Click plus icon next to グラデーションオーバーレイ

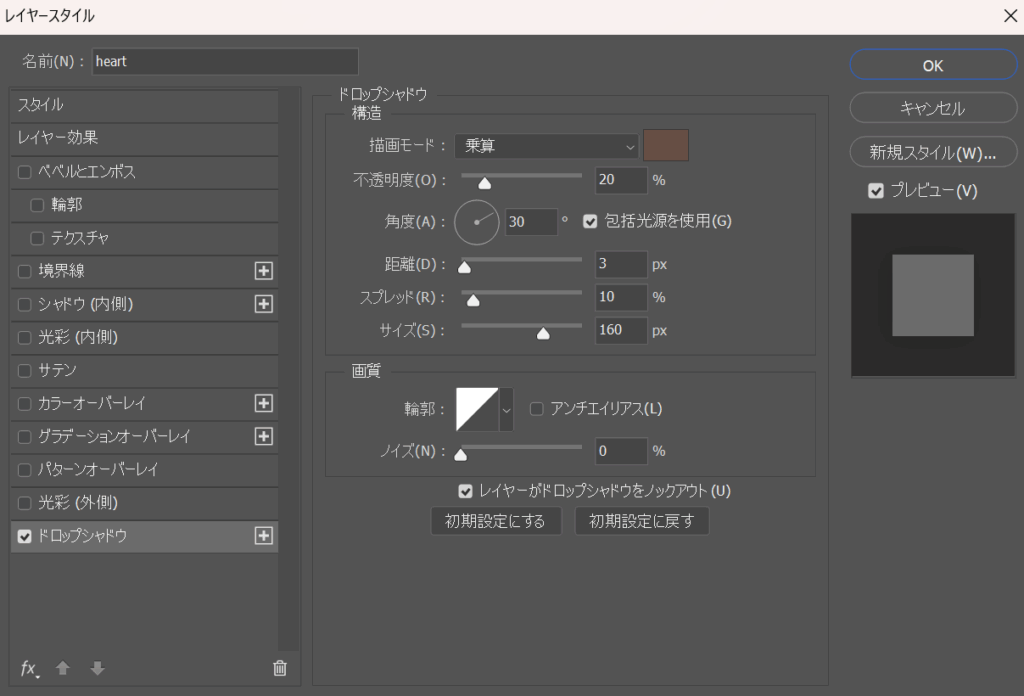264,436
